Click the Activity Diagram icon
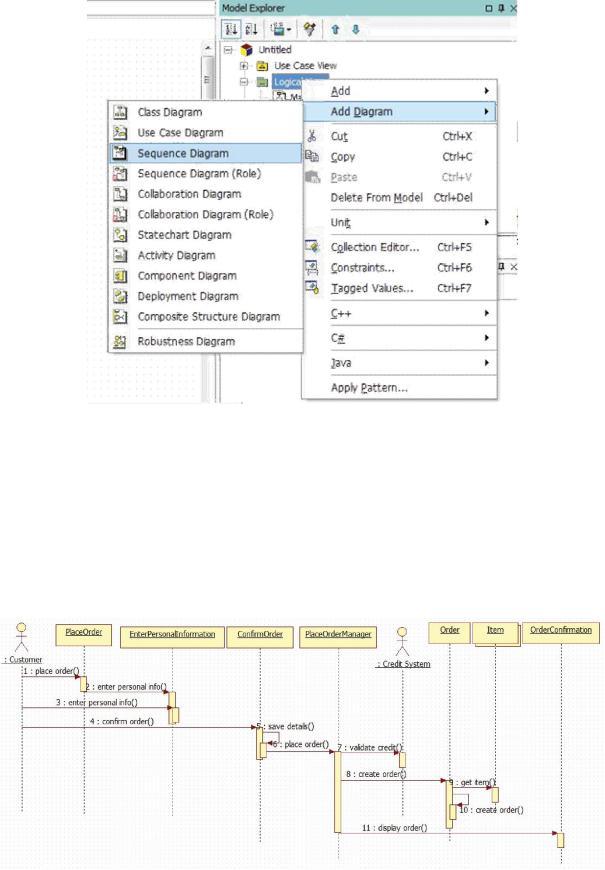Viewport: 605px width, 870px height. (120, 255)
